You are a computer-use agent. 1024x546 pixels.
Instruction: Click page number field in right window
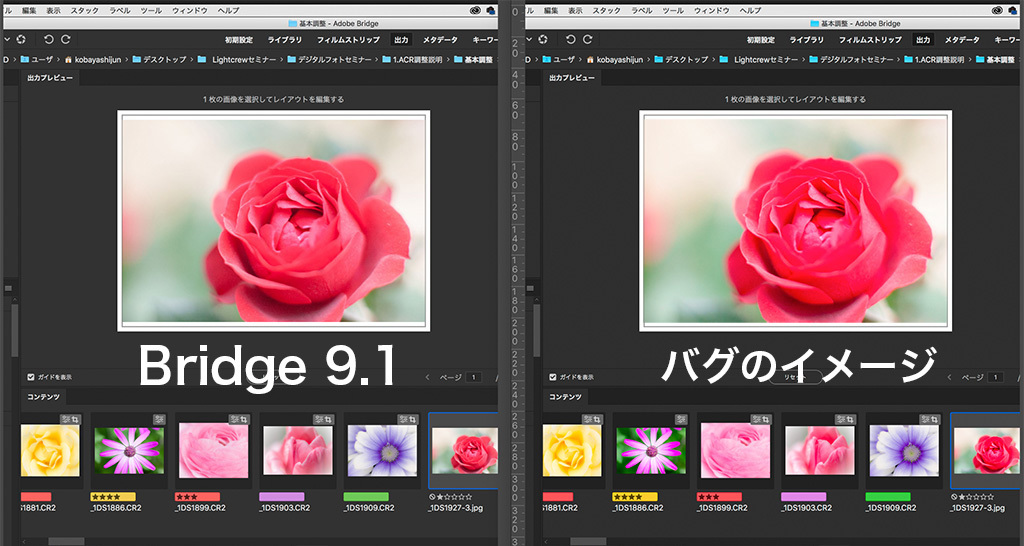(x=996, y=377)
